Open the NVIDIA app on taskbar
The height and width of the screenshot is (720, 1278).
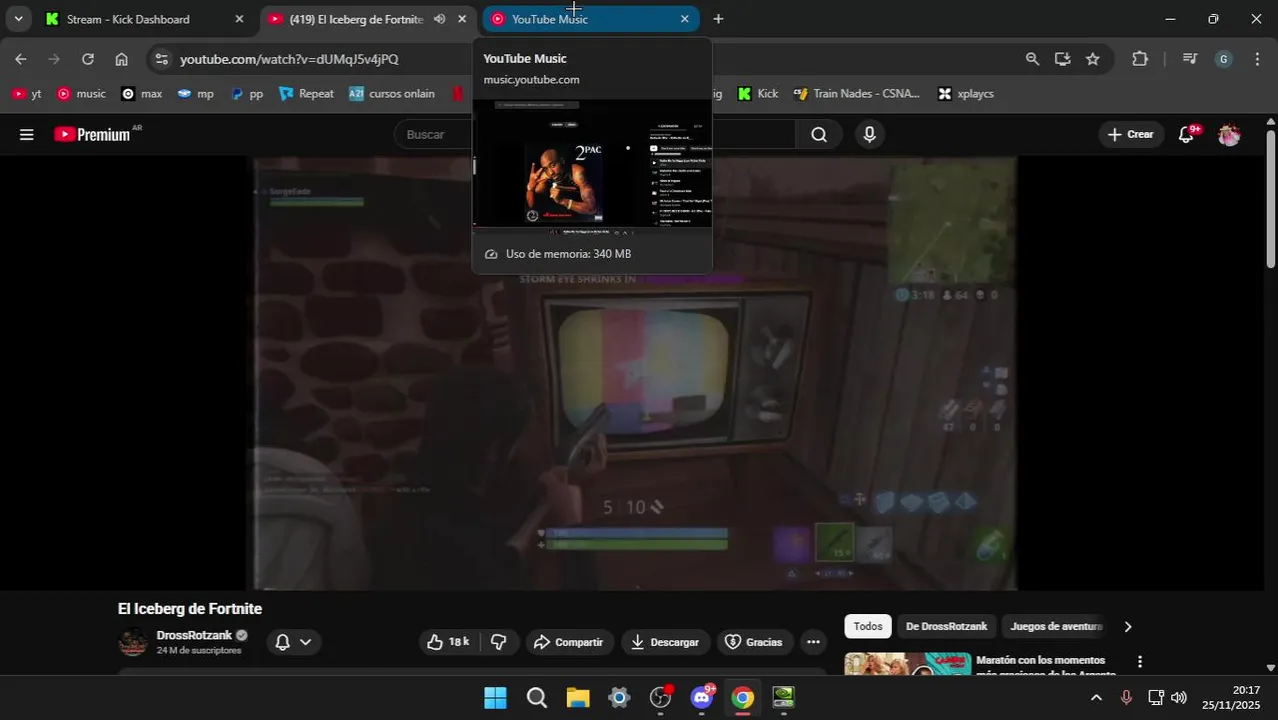click(783, 697)
